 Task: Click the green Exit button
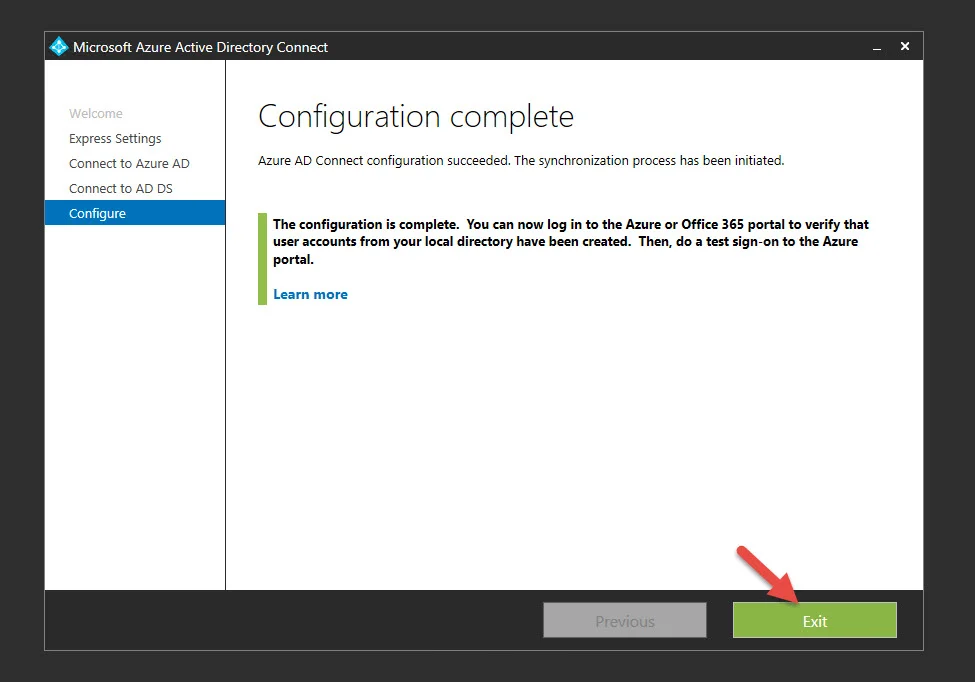(815, 620)
